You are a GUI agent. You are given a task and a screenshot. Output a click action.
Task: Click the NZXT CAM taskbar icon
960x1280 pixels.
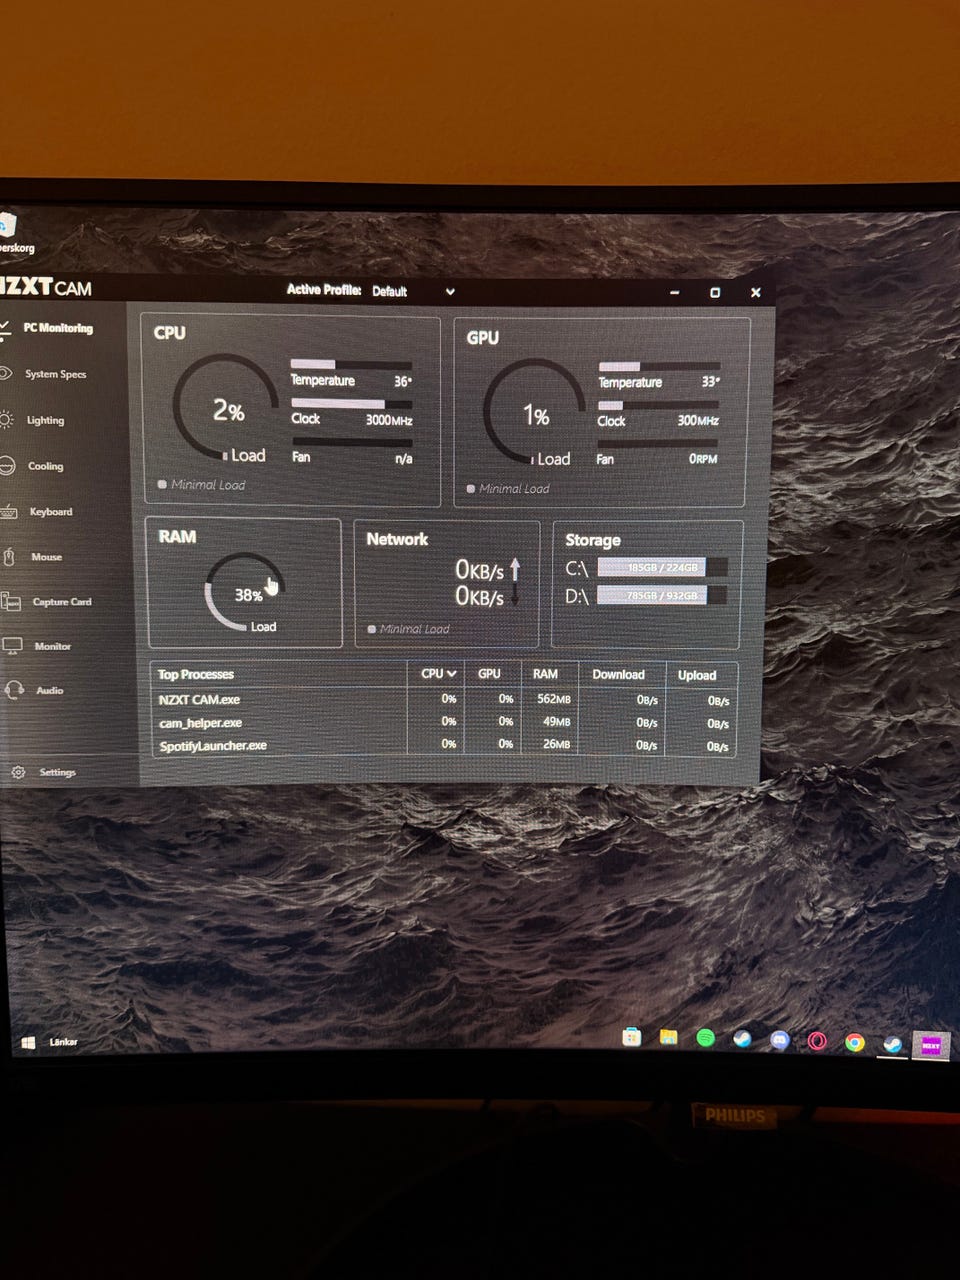[931, 1045]
